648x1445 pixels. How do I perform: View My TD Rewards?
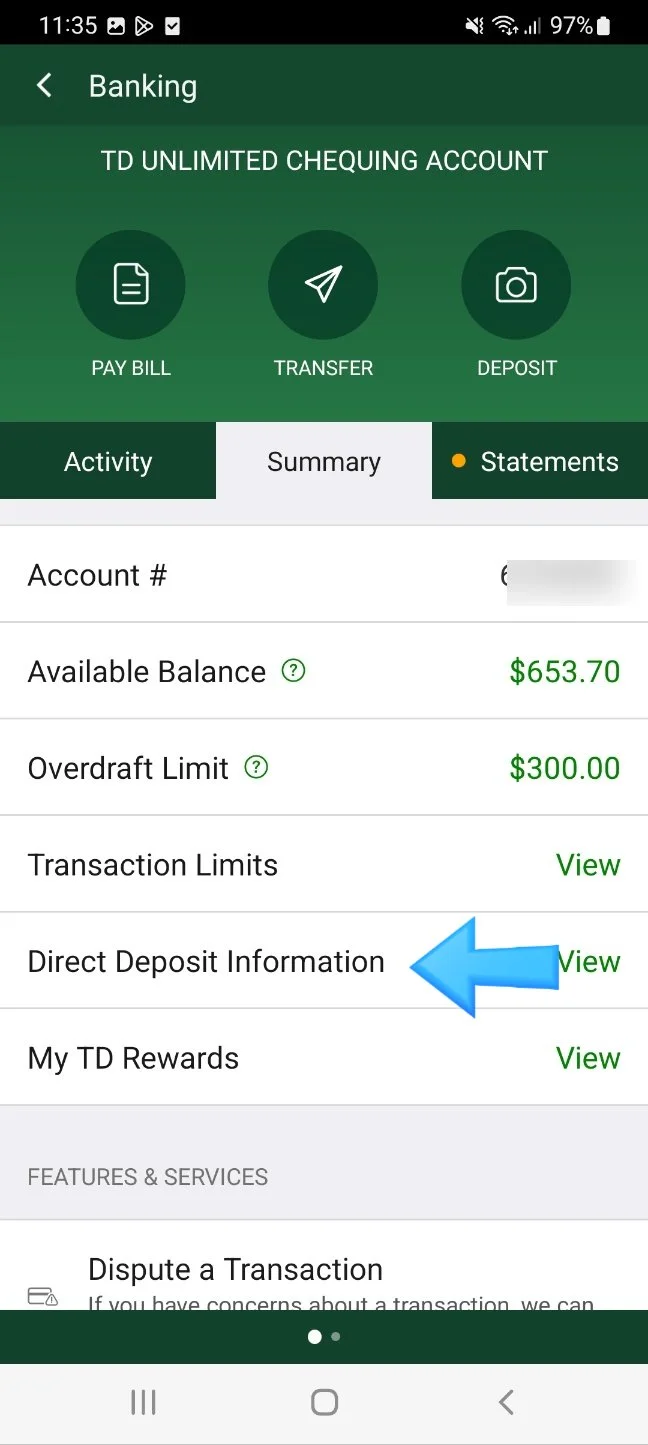tap(588, 1058)
